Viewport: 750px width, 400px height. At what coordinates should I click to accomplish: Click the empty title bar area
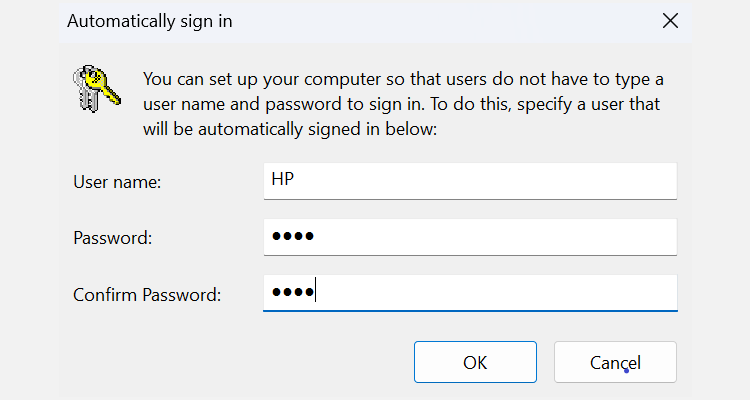450,20
